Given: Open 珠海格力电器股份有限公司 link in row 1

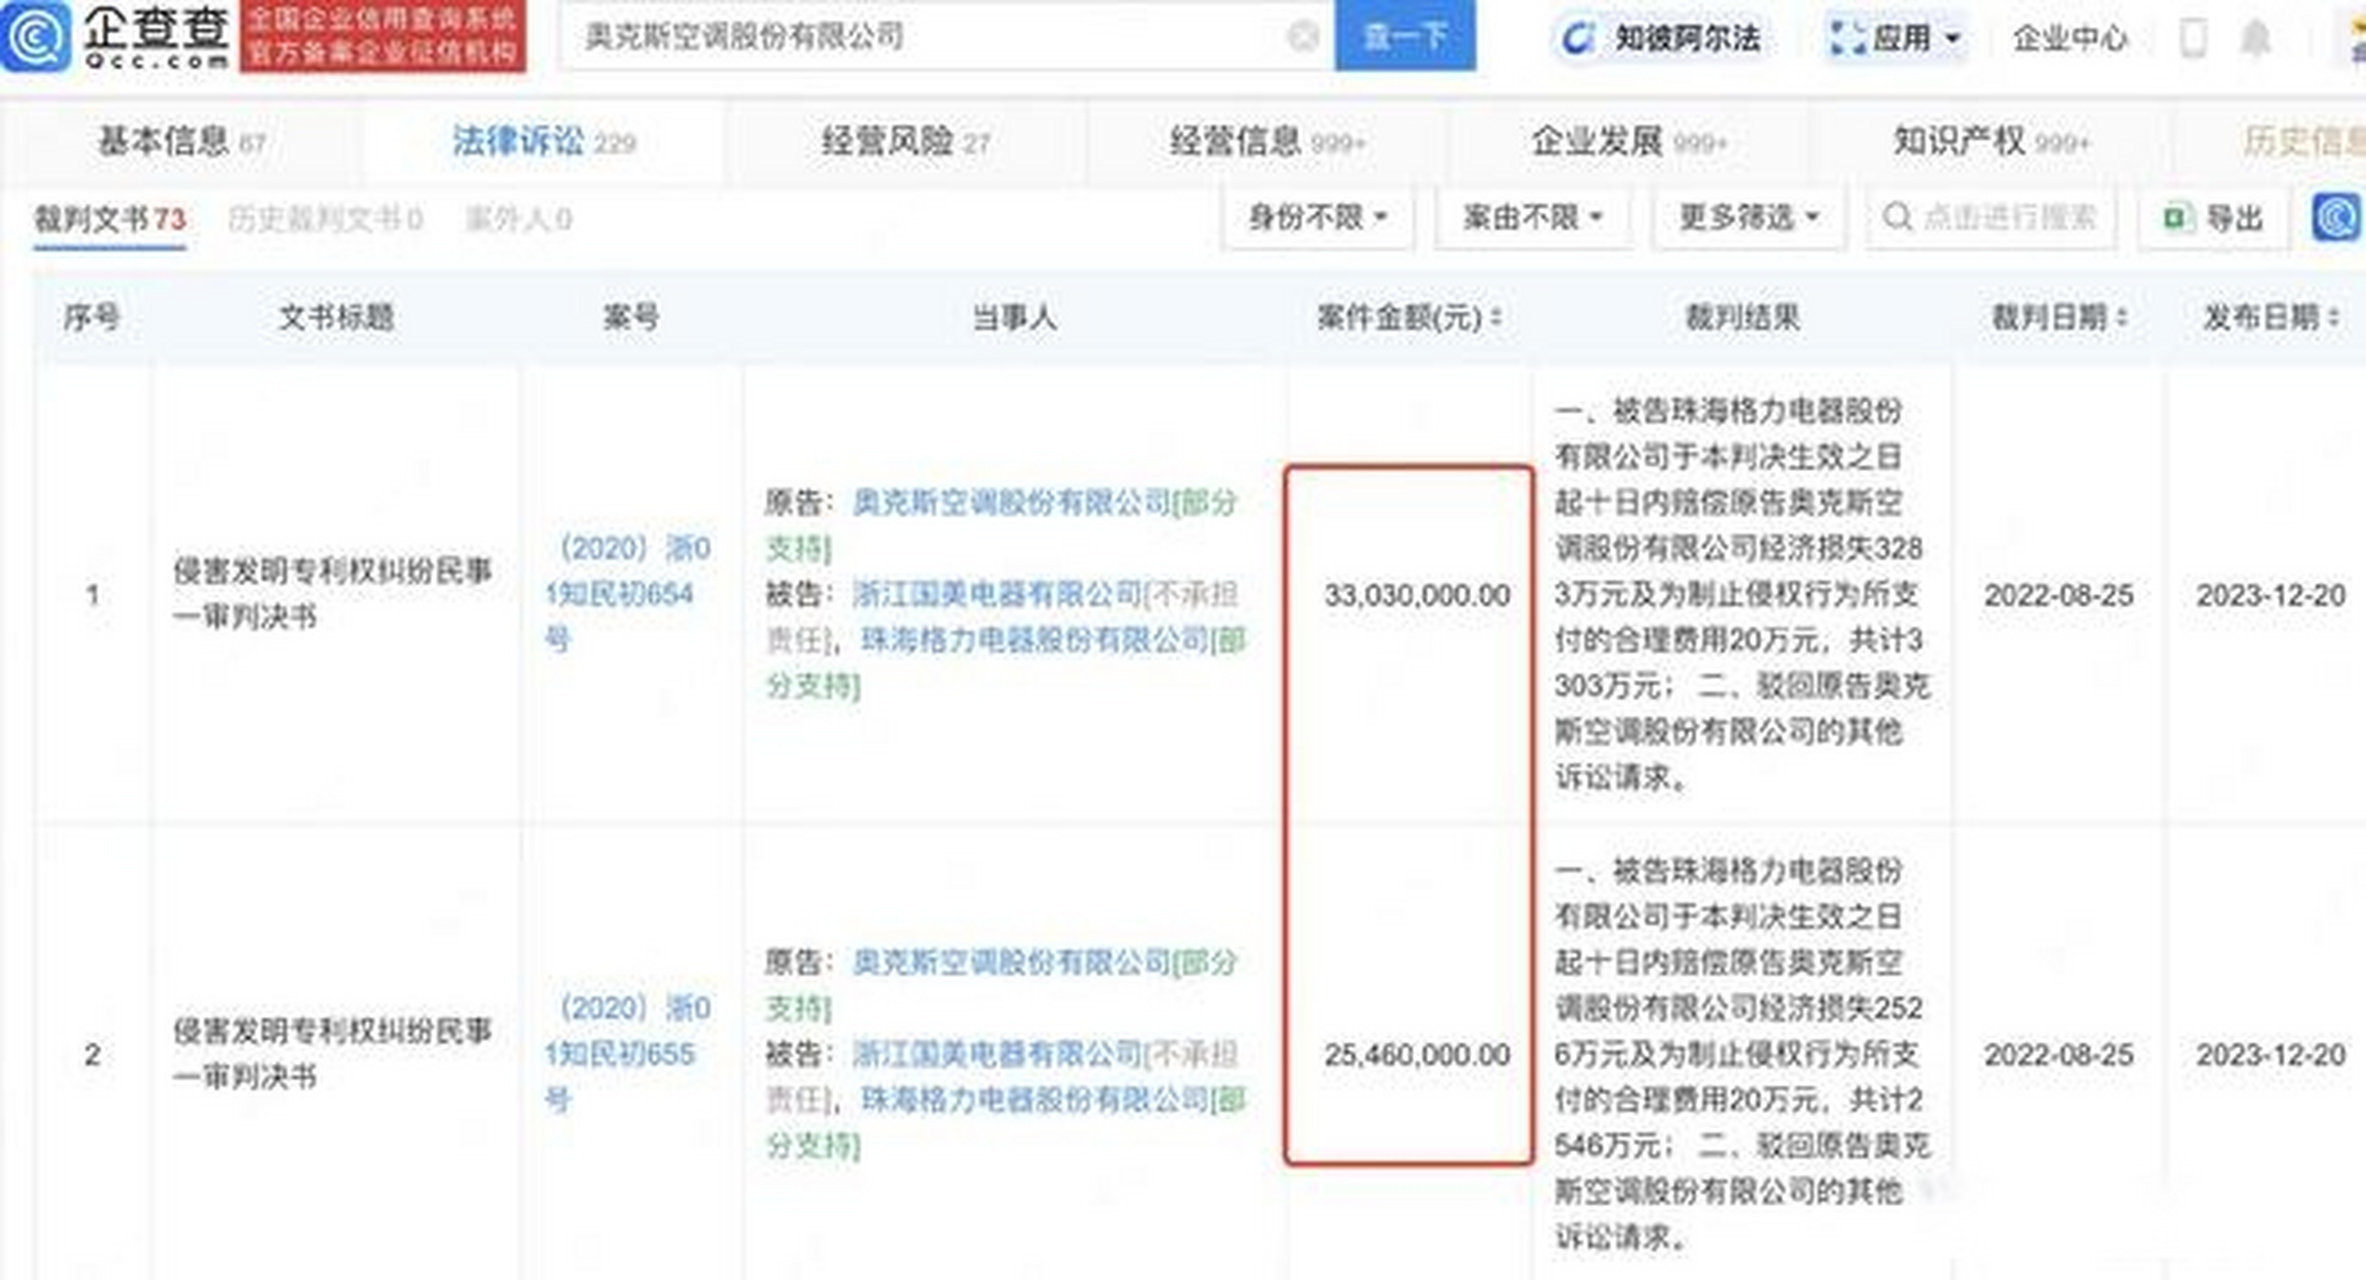Looking at the screenshot, I should coord(1035,640).
